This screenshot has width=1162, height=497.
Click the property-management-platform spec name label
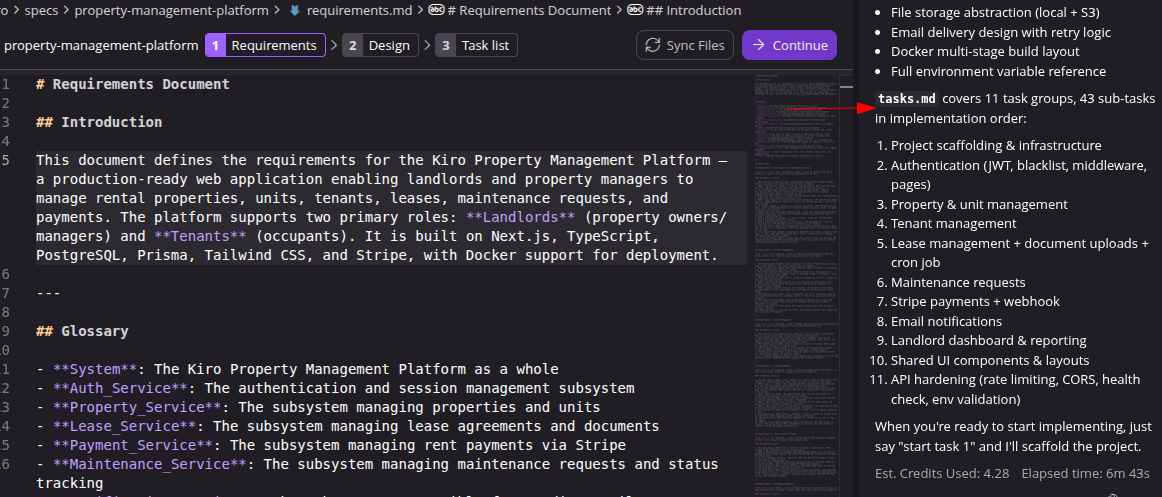[x=102, y=45]
